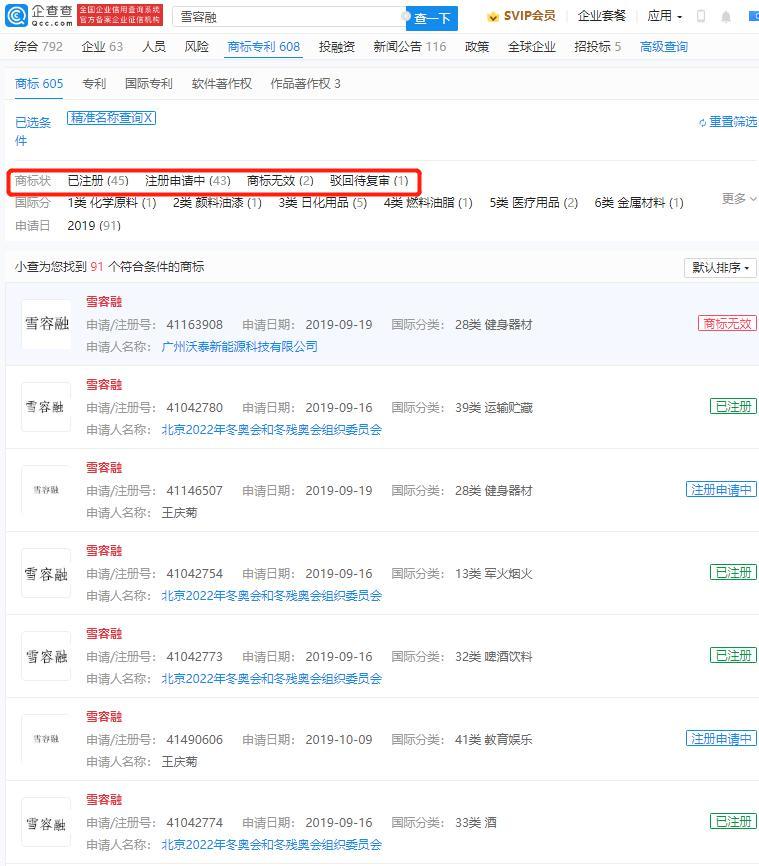
Task: Open the 默认排序 sort dropdown
Action: click(720, 268)
